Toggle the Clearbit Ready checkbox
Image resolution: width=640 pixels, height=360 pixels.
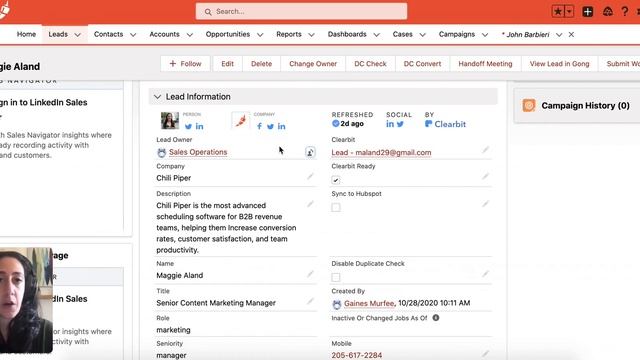336,180
